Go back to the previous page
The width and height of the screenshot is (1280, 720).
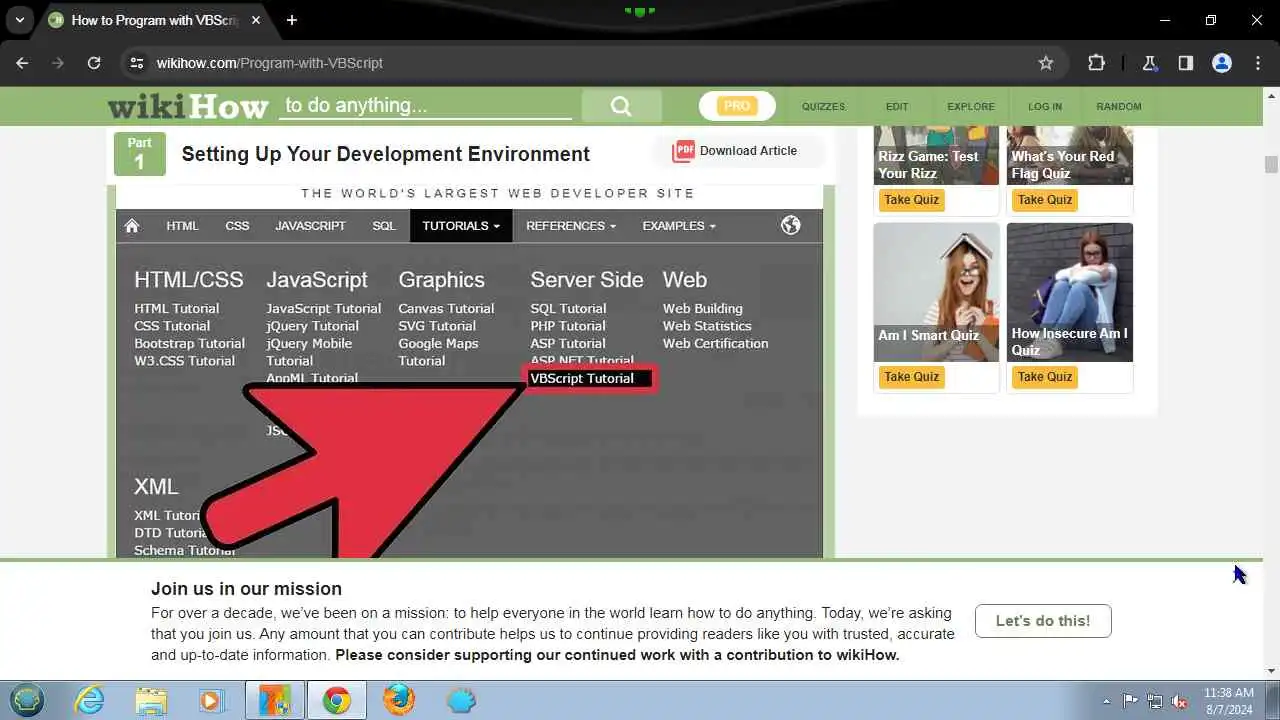coord(22,63)
